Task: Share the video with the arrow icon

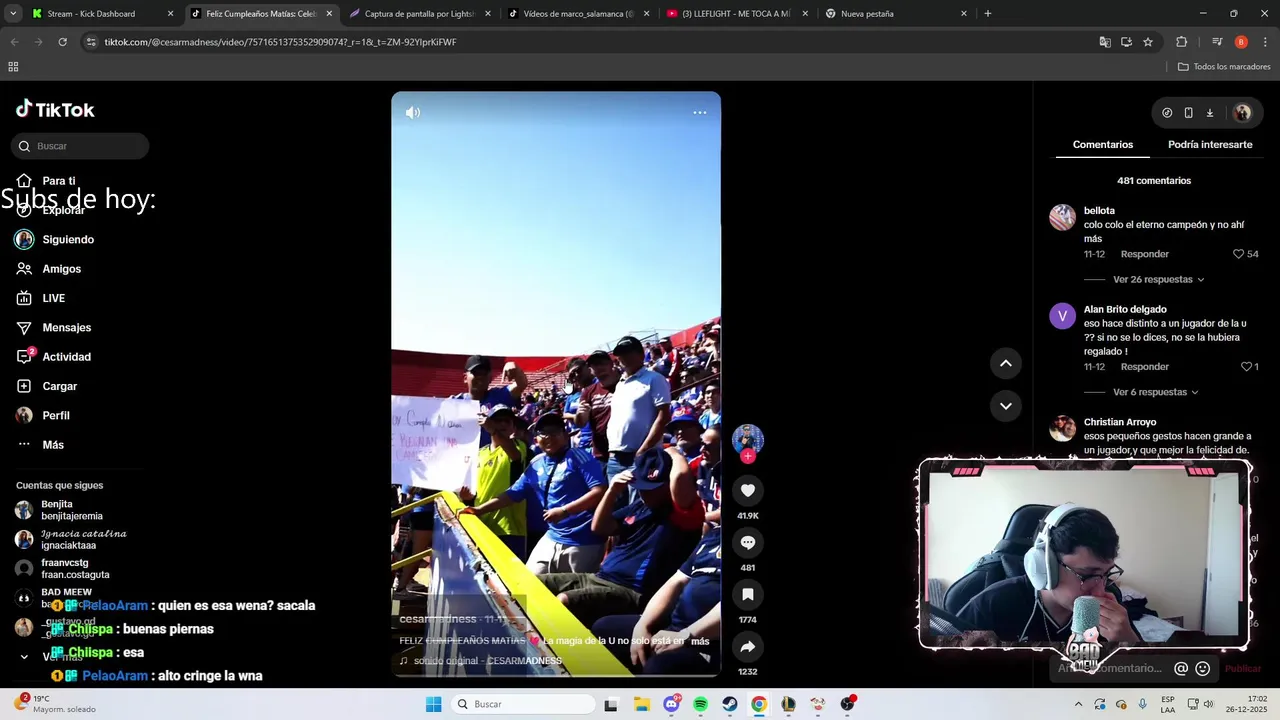Action: (747, 646)
